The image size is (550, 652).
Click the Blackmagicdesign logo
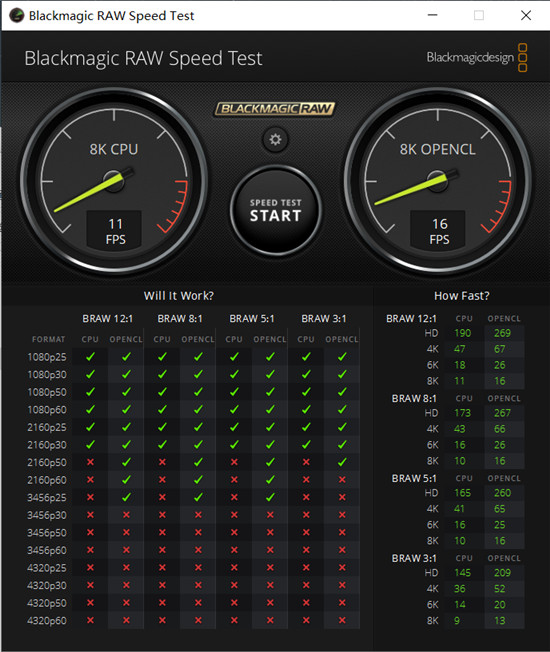[x=477, y=57]
